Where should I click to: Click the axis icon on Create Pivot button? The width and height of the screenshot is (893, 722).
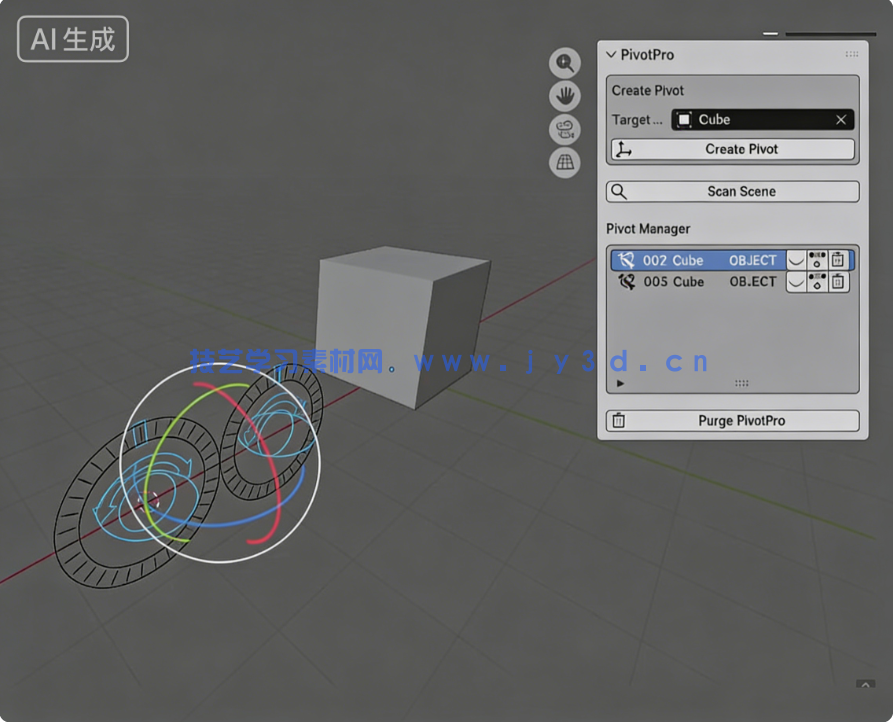(x=621, y=148)
